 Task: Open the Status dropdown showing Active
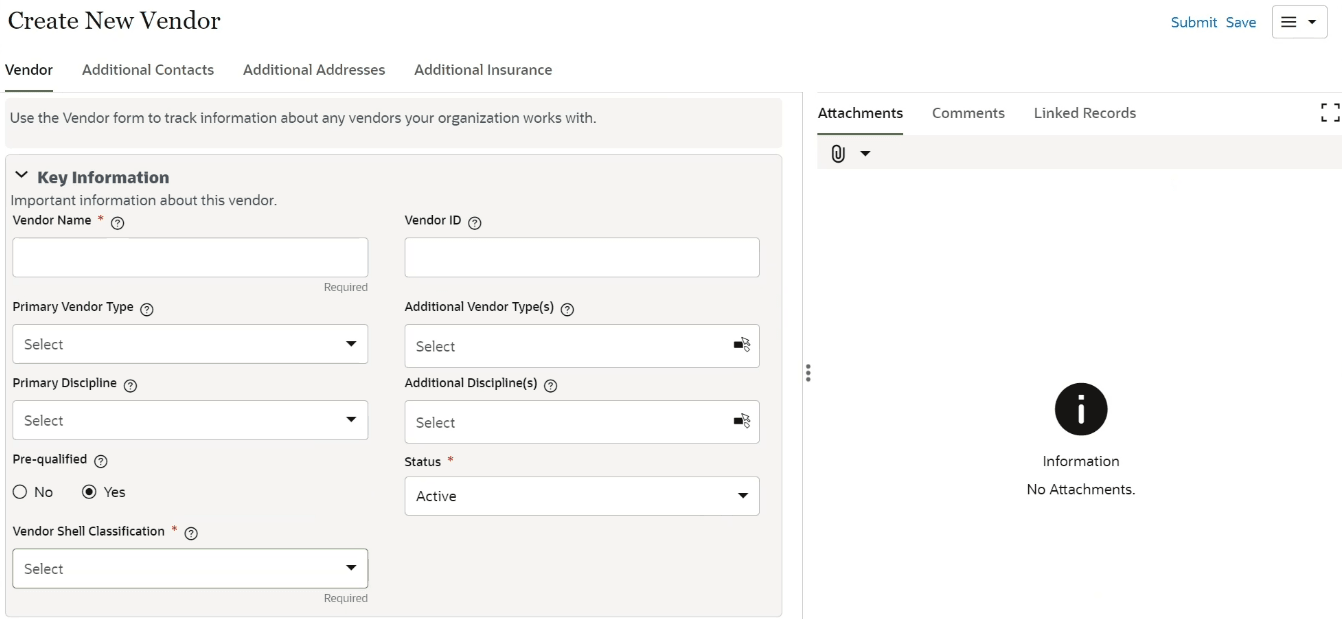click(581, 496)
